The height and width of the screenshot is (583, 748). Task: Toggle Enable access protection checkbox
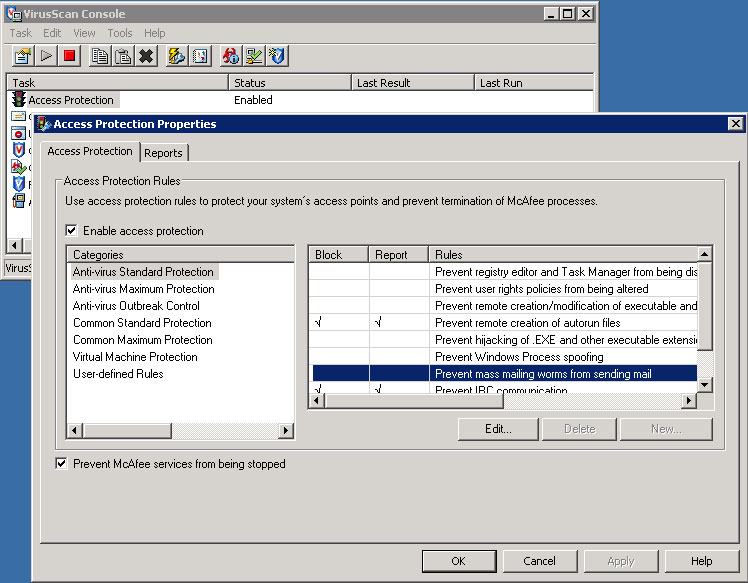pos(72,230)
